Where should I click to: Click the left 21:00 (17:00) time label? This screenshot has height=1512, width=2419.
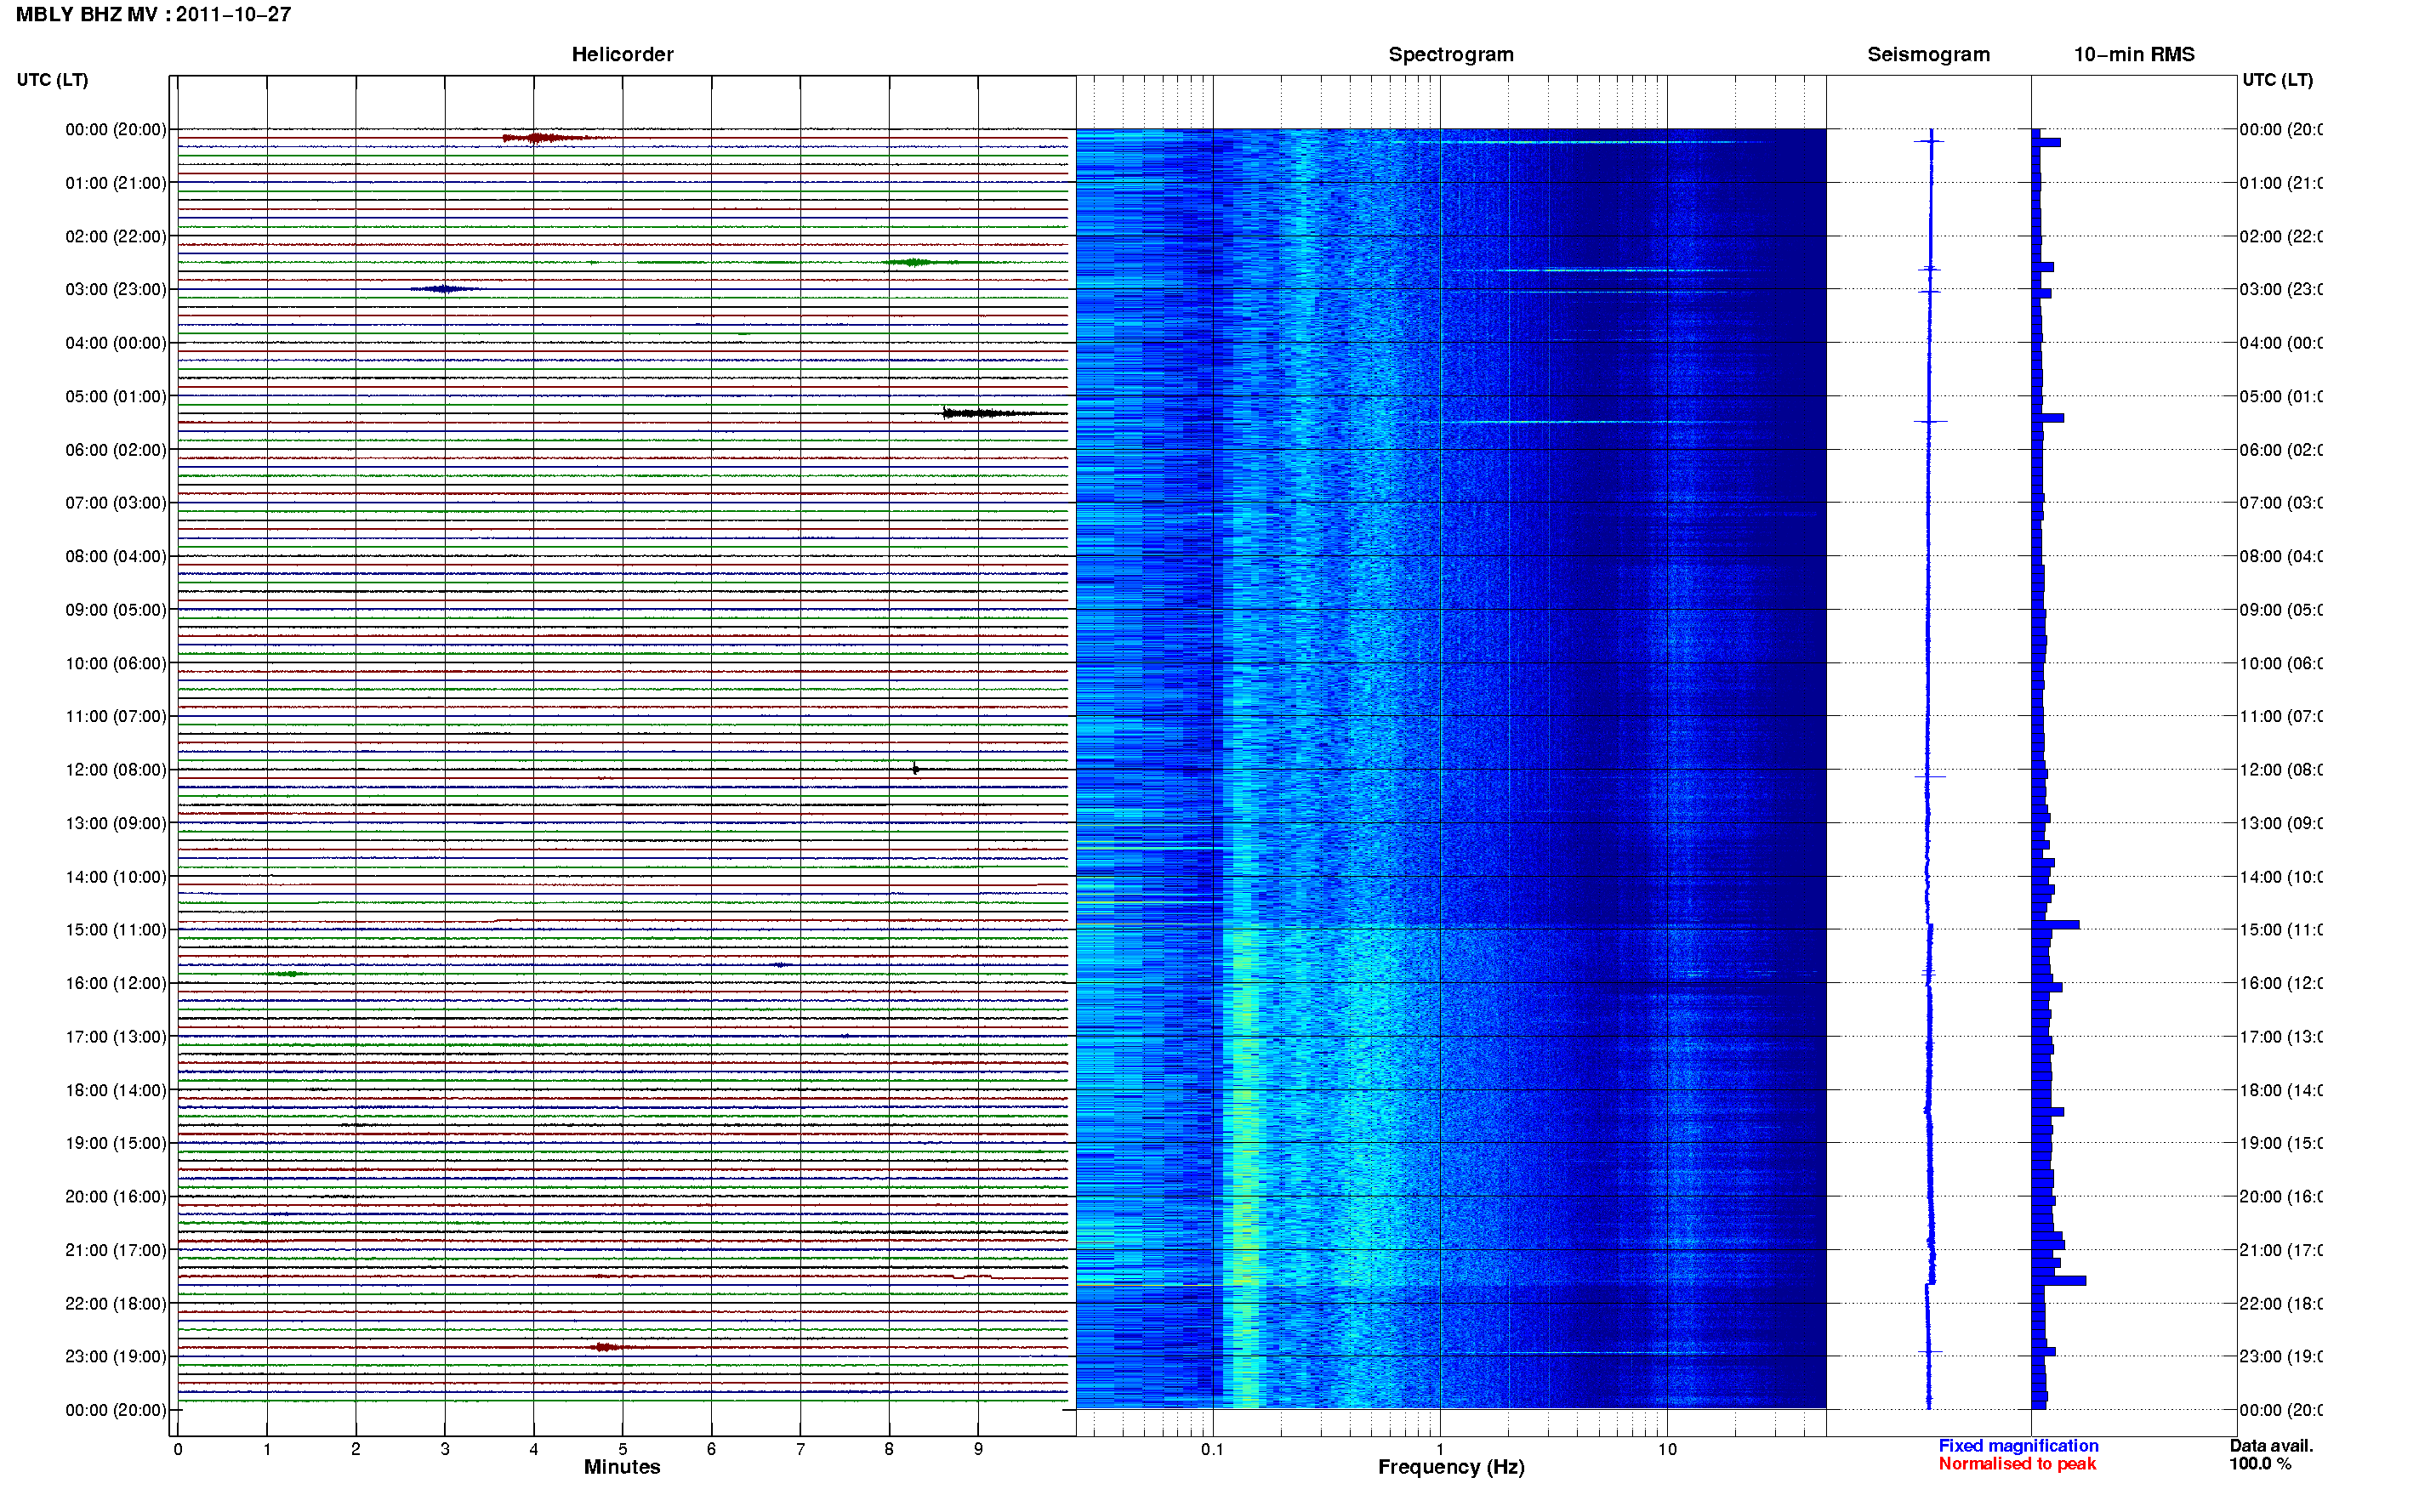[116, 1250]
